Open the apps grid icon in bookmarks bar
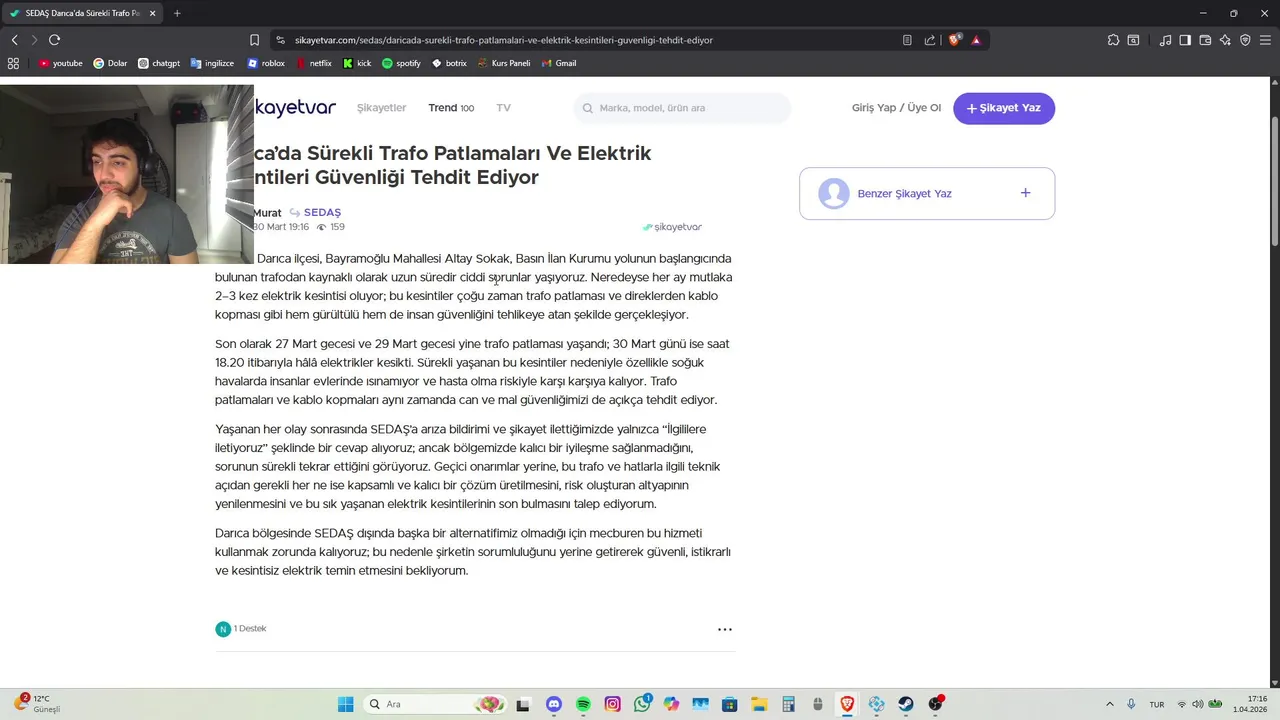Image resolution: width=1280 pixels, height=720 pixels. [13, 63]
